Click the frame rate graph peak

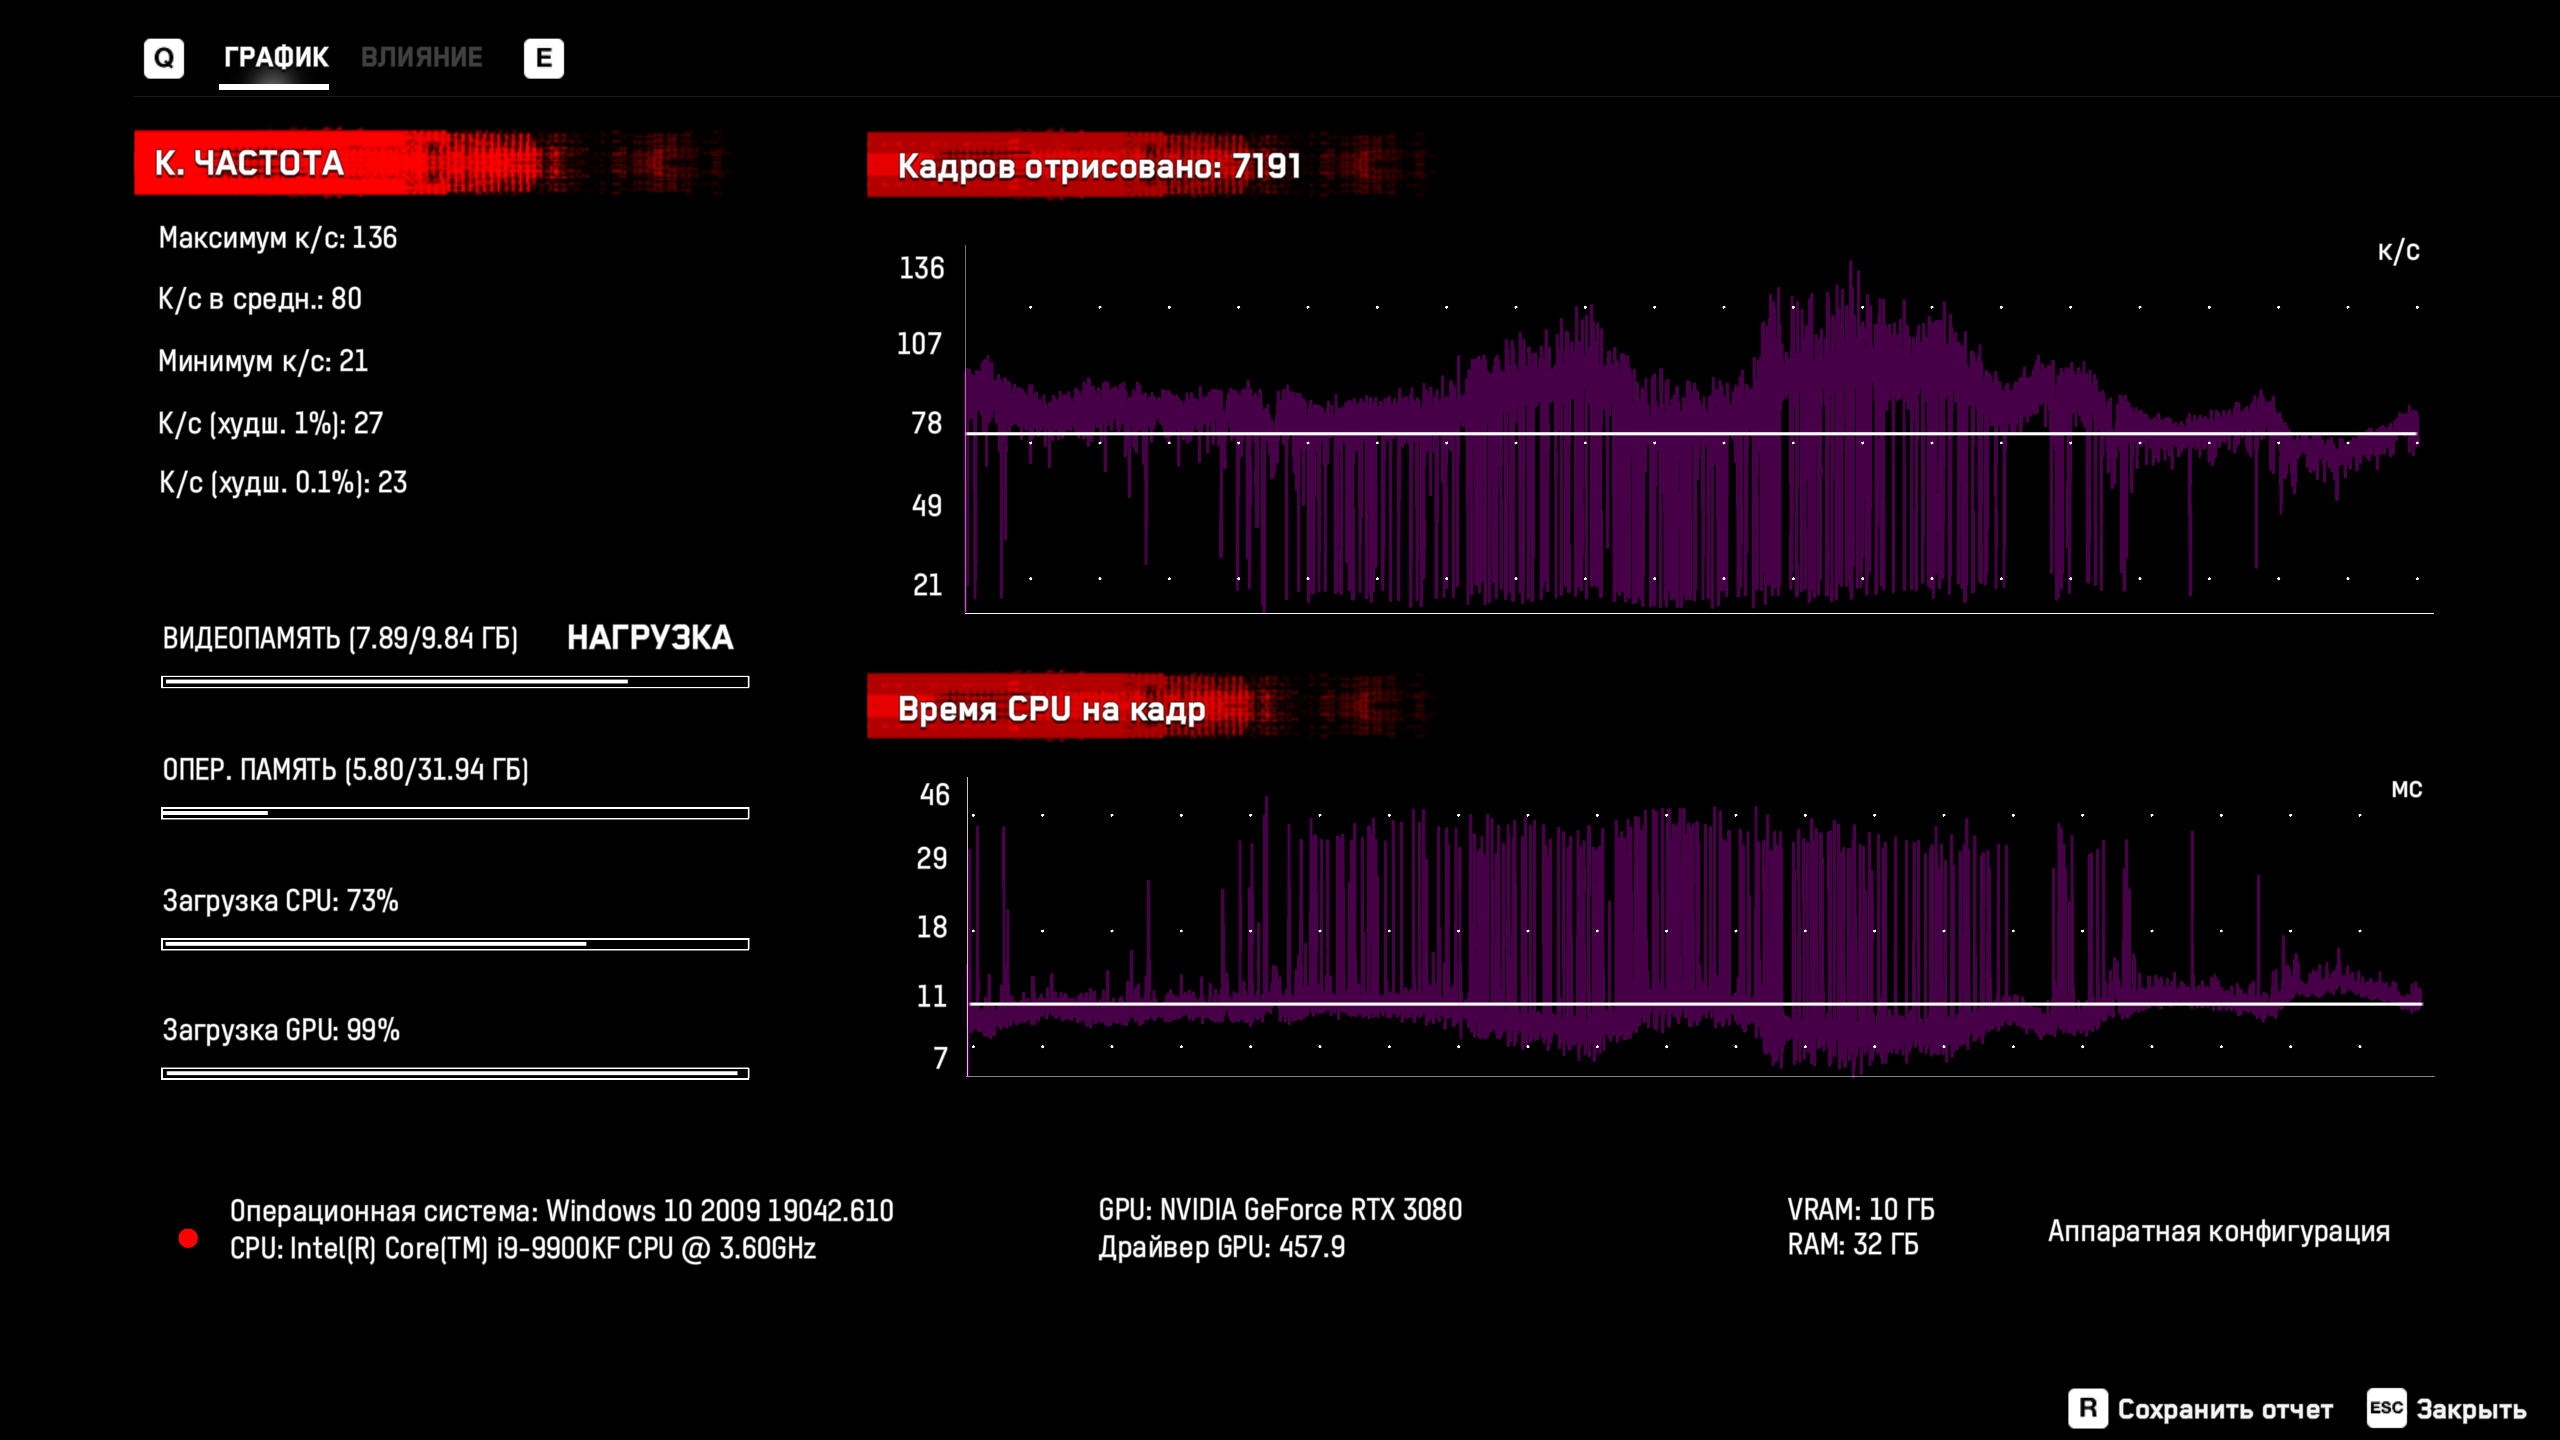[1851, 268]
